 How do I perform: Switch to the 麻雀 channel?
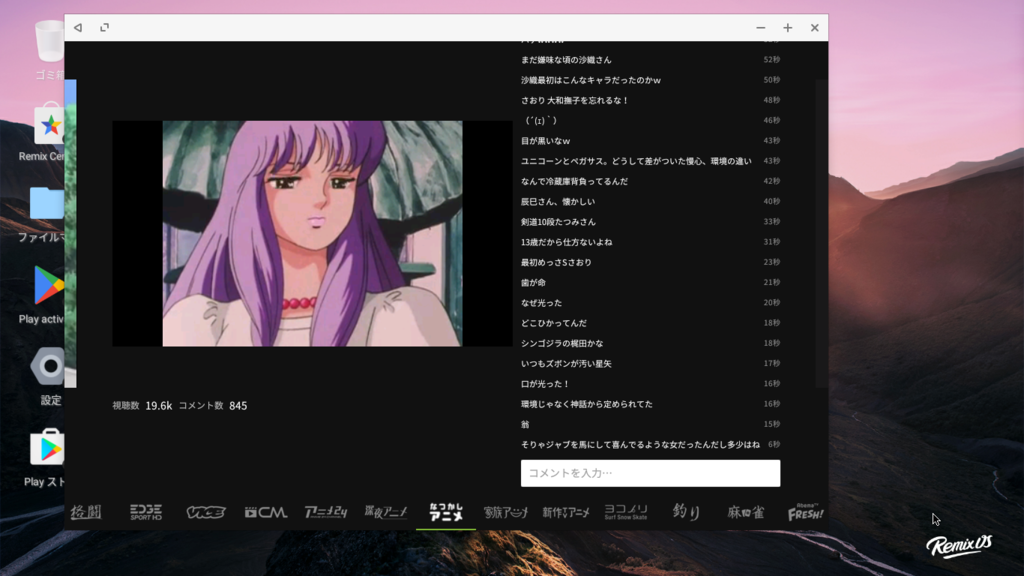(x=746, y=513)
